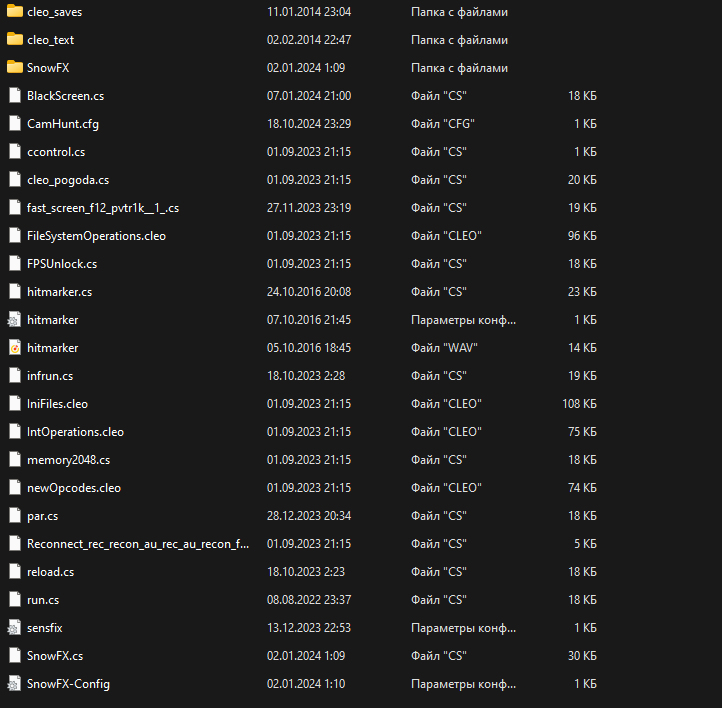Click the SnowFX folder icon
722x708 pixels.
tap(14, 68)
